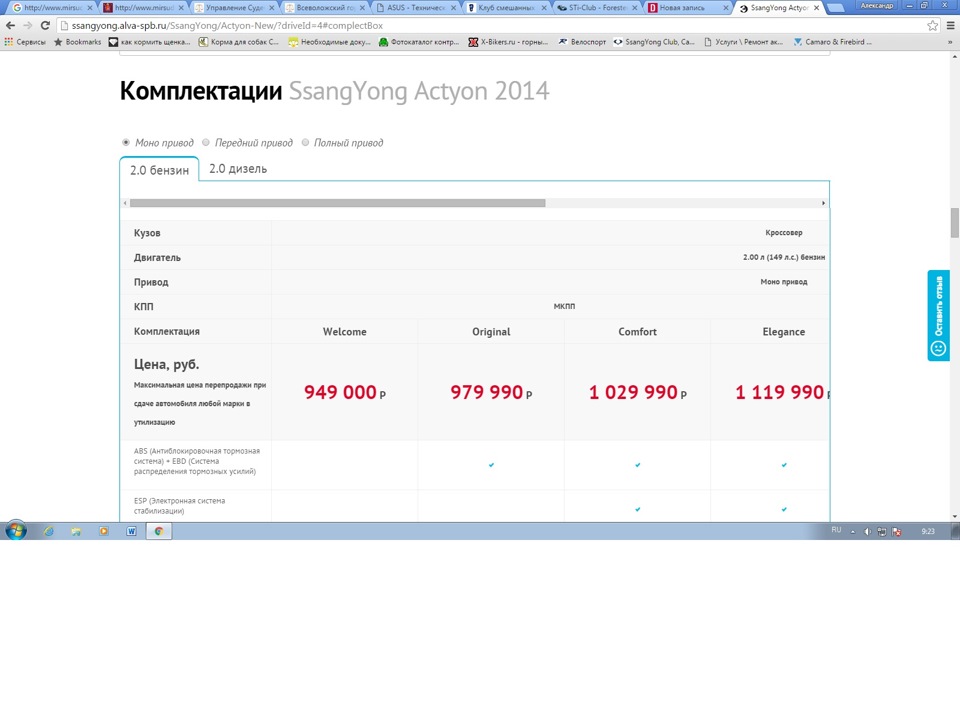Image resolution: width=960 pixels, height=720 pixels.
Task: Open the Windows Start menu
Action: coord(16,531)
